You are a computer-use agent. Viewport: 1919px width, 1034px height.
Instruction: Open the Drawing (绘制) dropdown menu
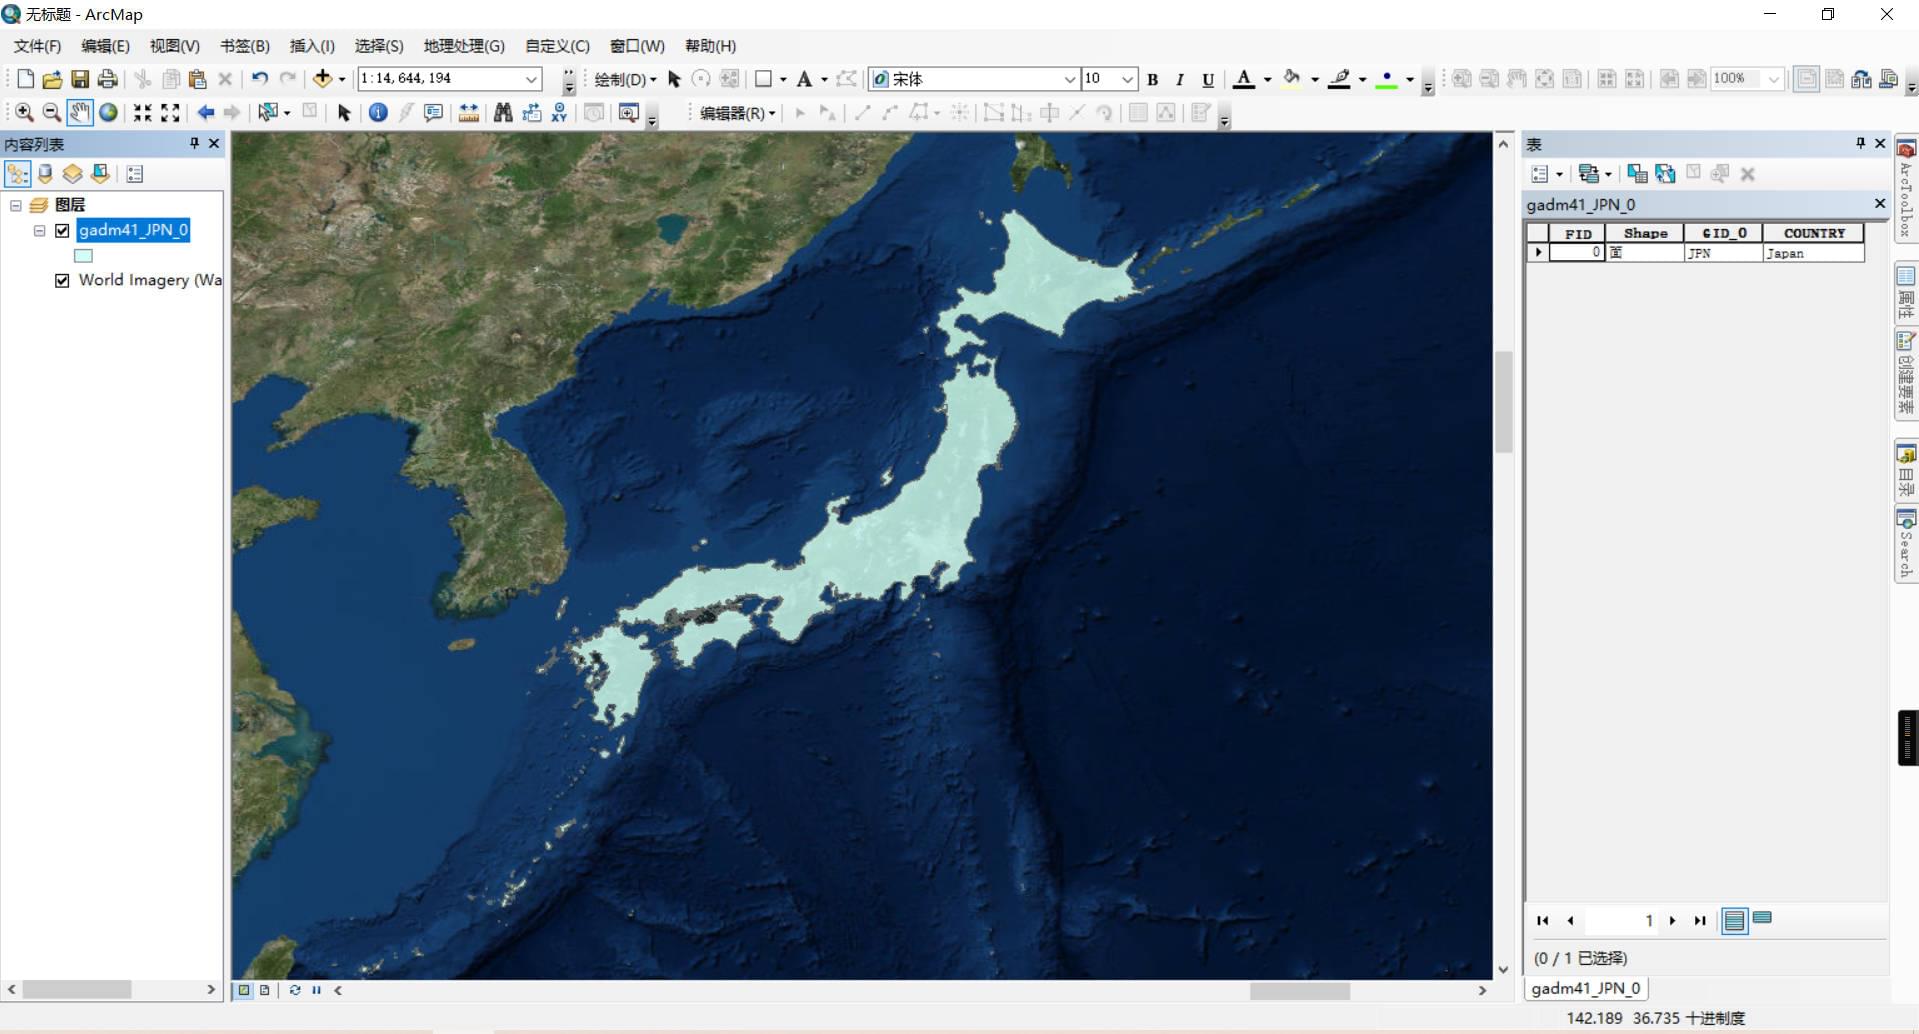pyautogui.click(x=626, y=79)
